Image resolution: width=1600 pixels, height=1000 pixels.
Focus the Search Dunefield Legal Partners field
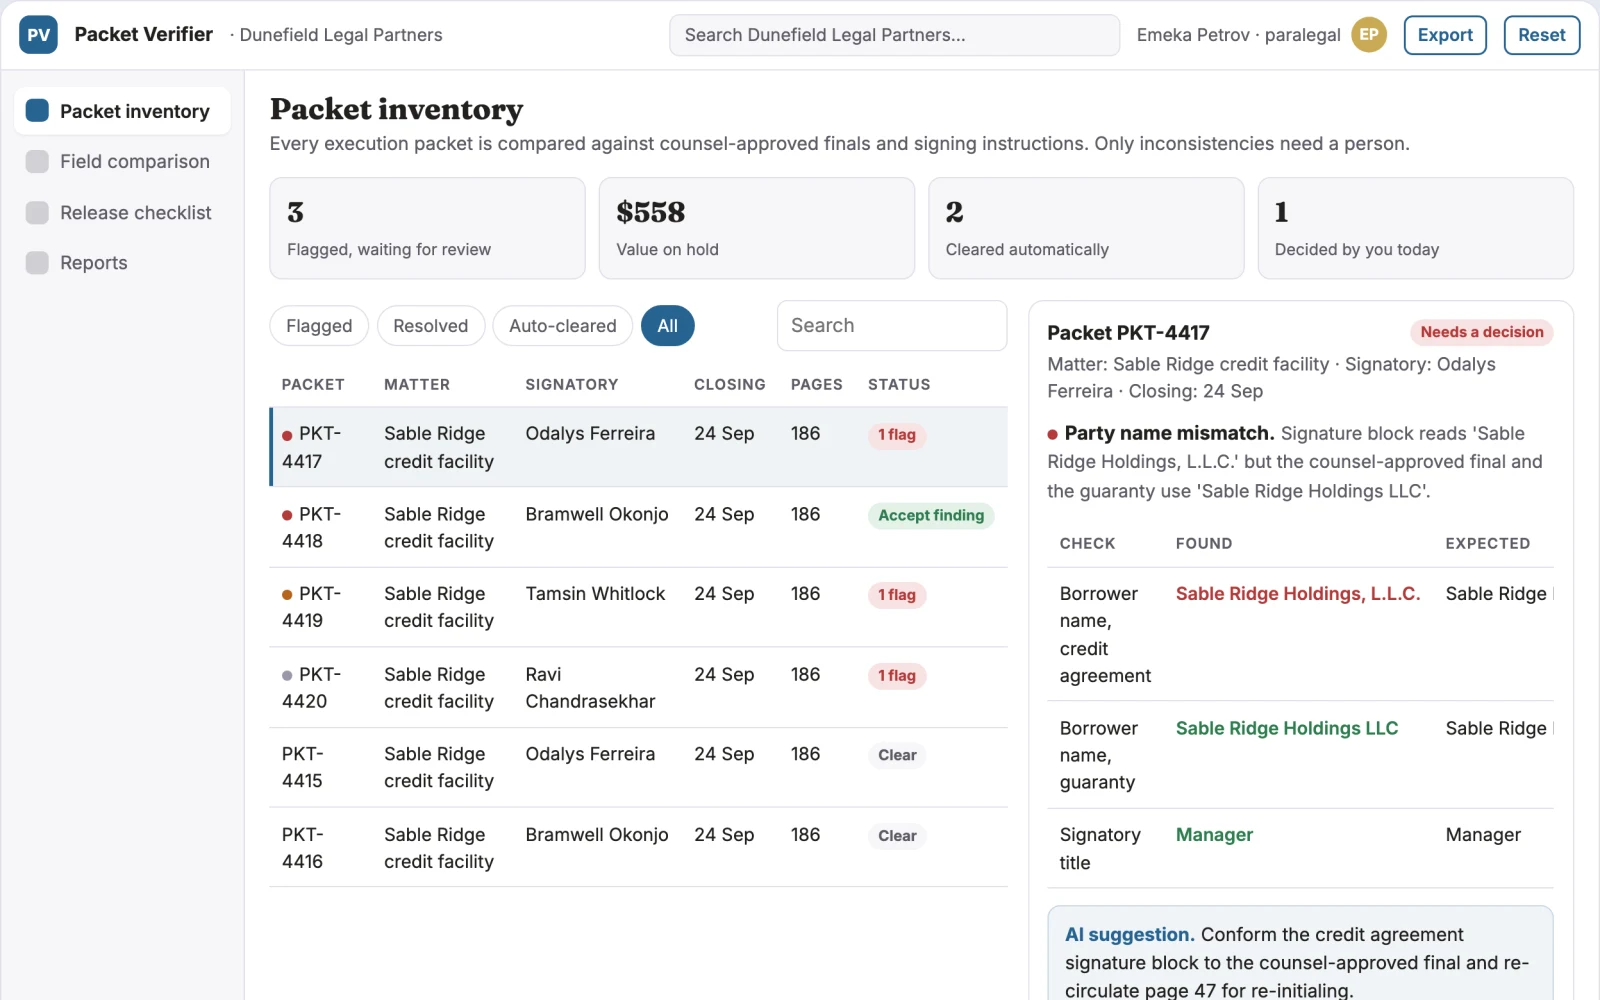(894, 35)
